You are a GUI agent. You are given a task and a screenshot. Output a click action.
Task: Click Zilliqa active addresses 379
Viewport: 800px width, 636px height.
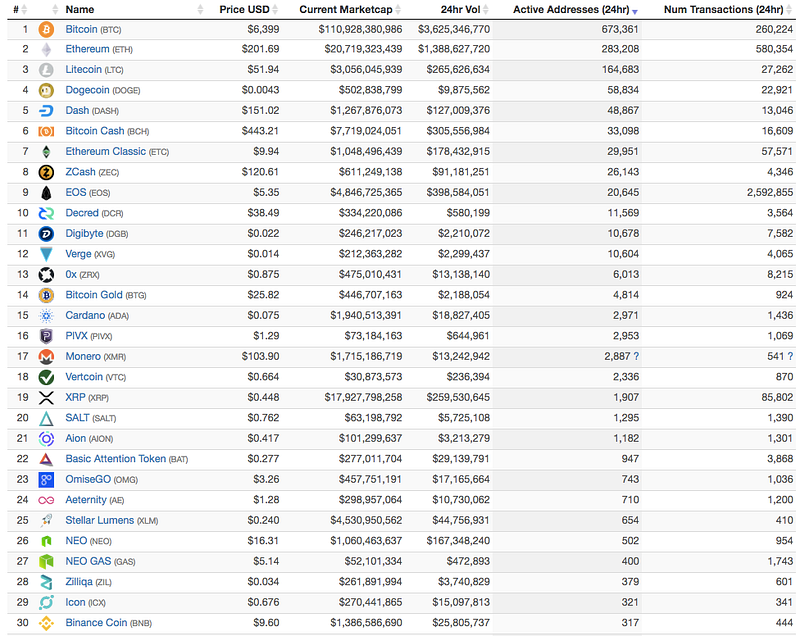pyautogui.click(x=630, y=582)
